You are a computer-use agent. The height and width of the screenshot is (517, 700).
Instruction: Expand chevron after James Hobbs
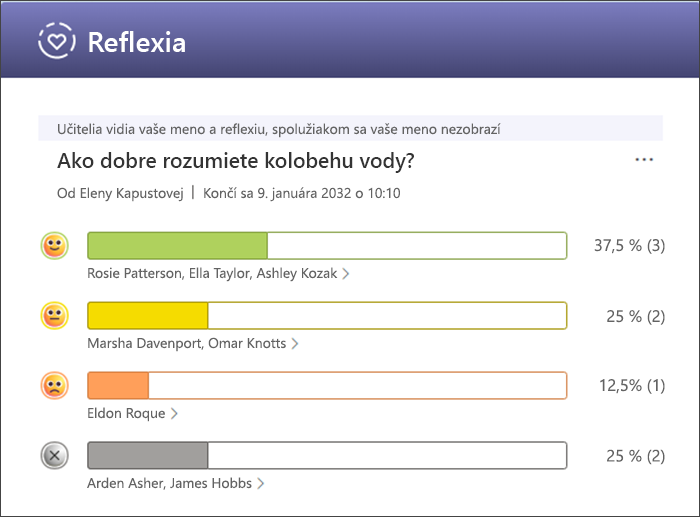pyautogui.click(x=261, y=484)
